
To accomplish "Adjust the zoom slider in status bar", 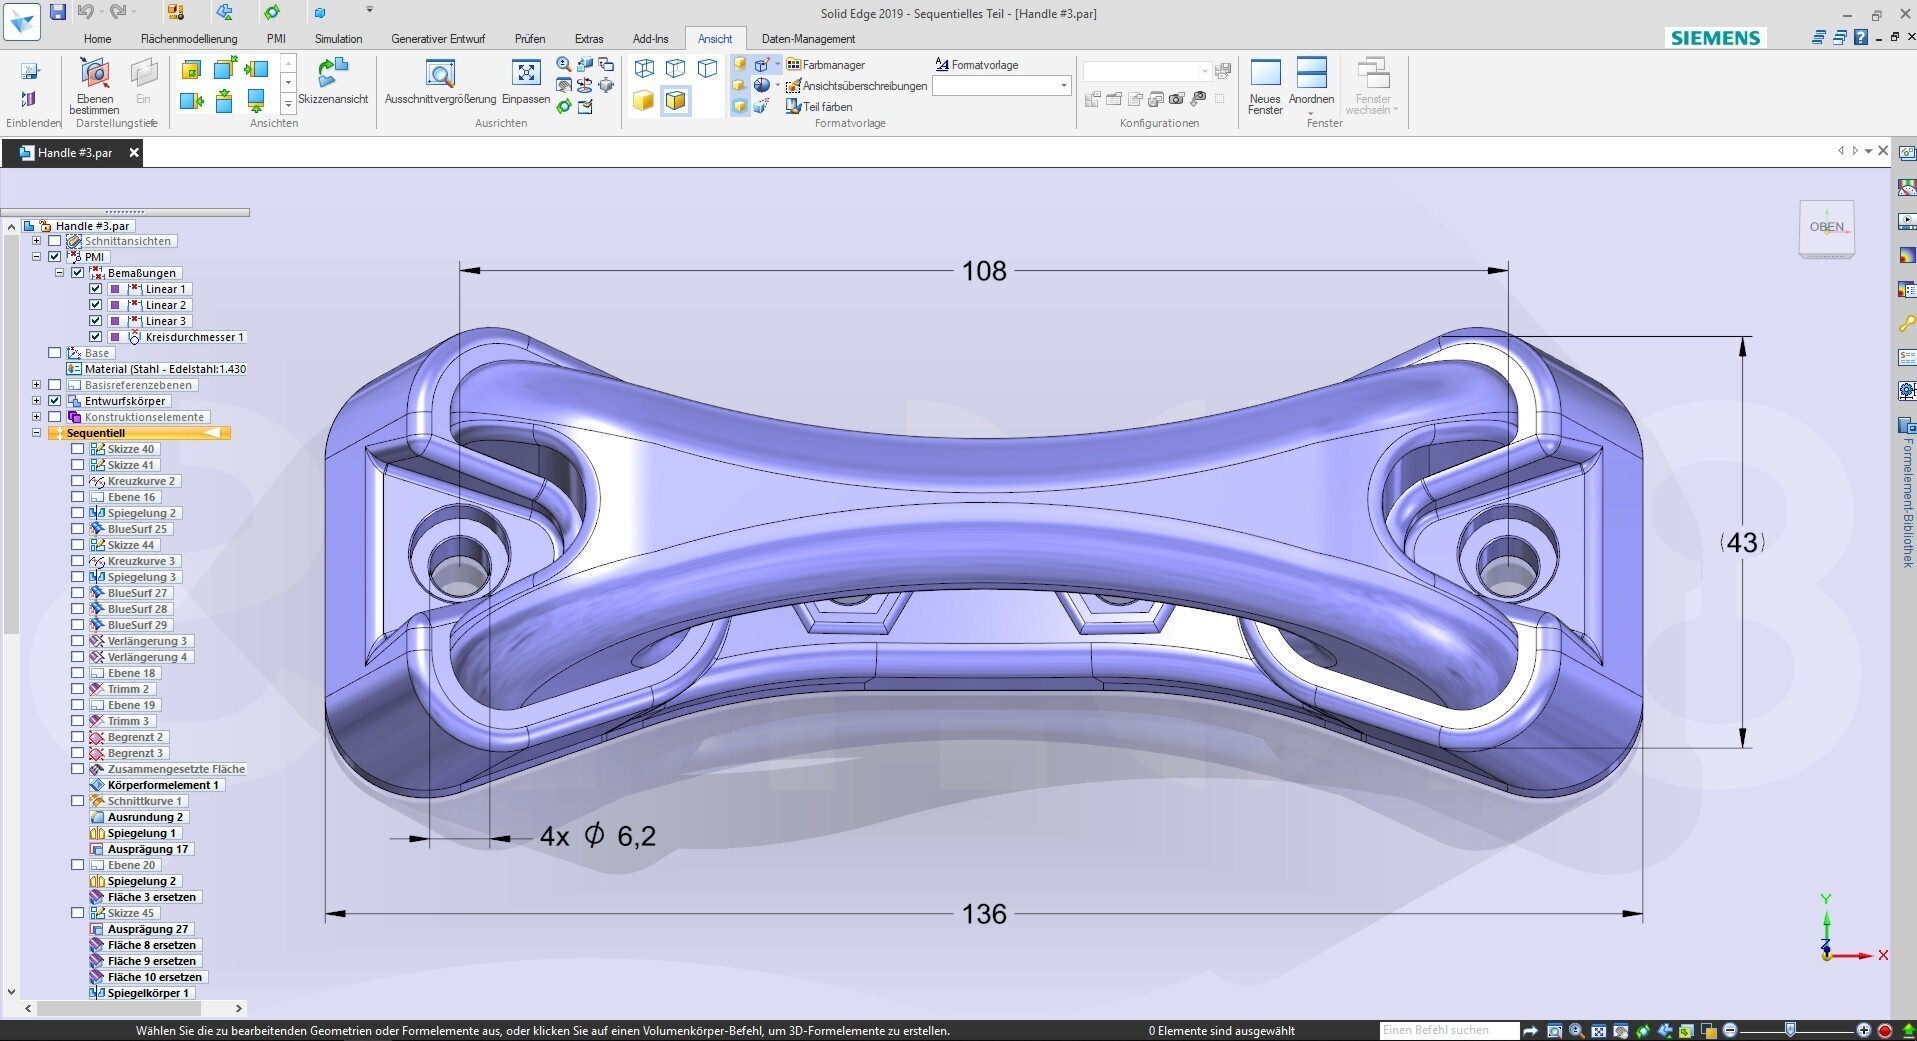I will tap(1791, 1030).
